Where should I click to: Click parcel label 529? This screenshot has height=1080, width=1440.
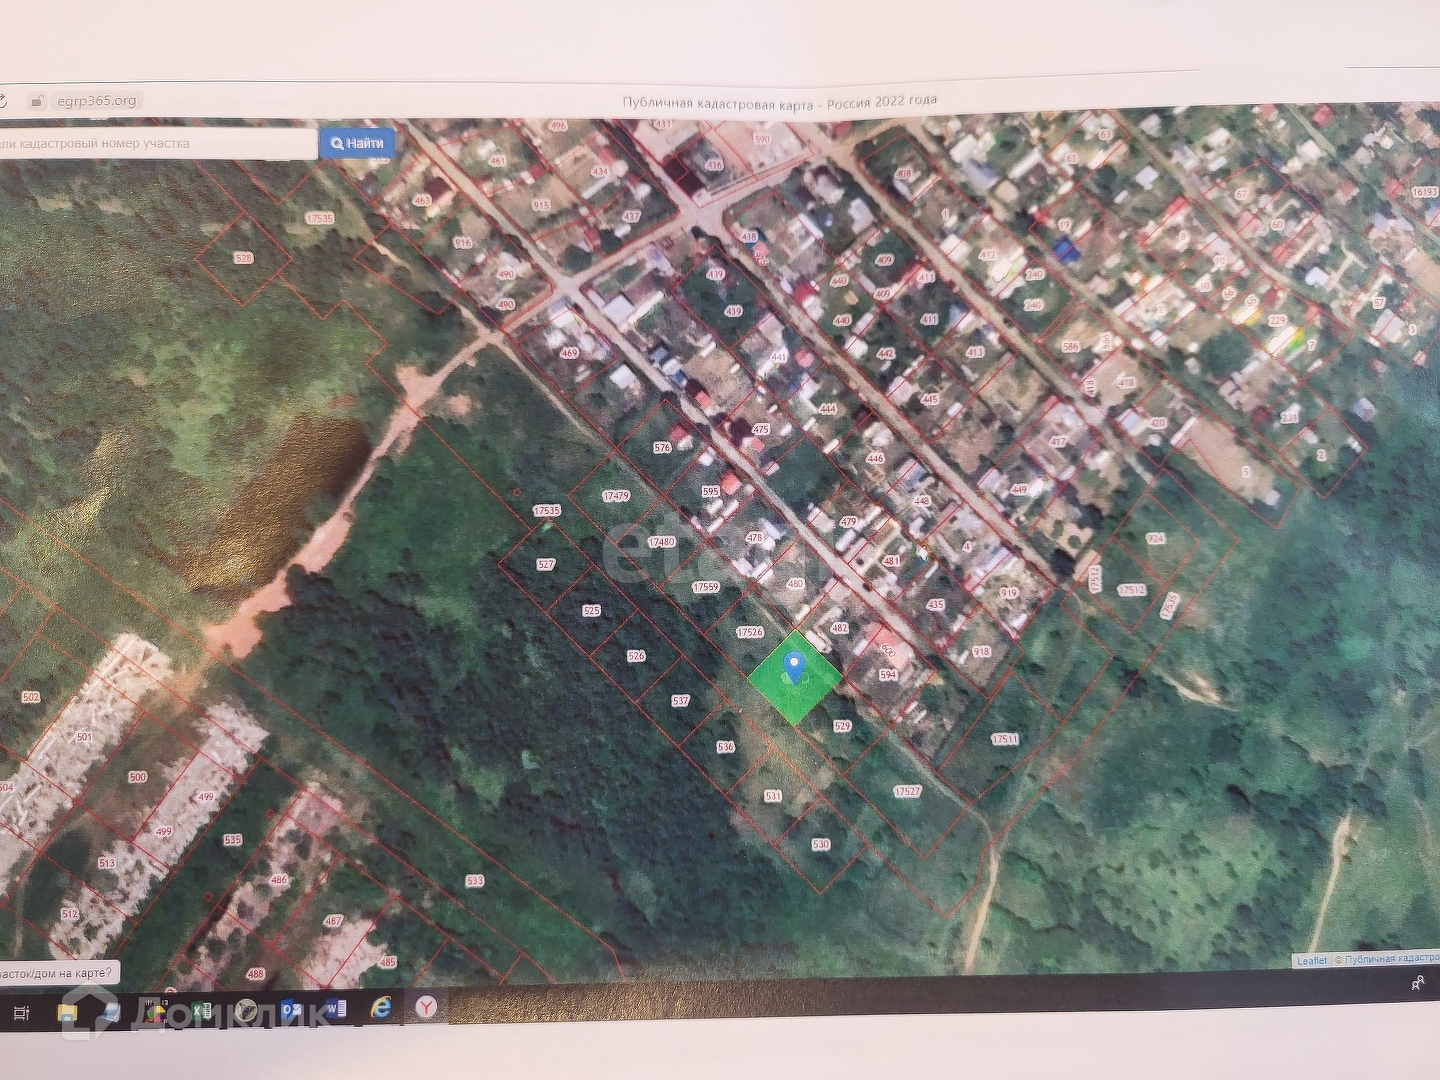842,726
